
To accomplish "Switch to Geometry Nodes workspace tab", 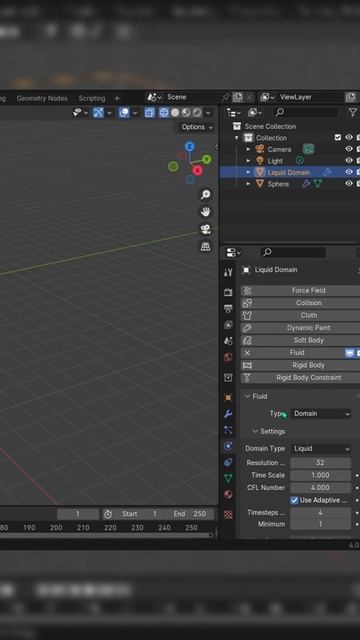I will coord(42,98).
